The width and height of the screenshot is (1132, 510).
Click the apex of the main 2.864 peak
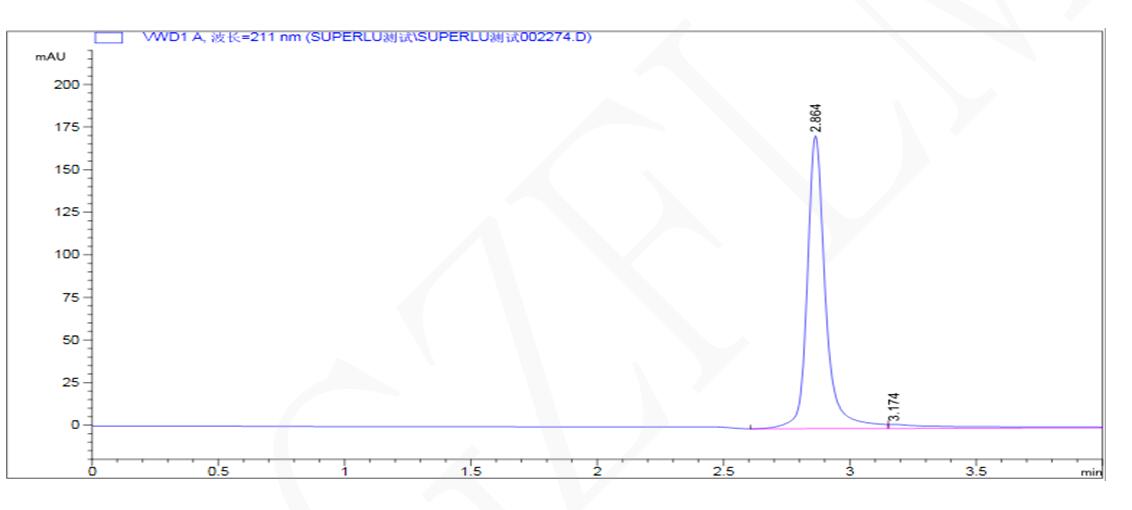[816, 136]
